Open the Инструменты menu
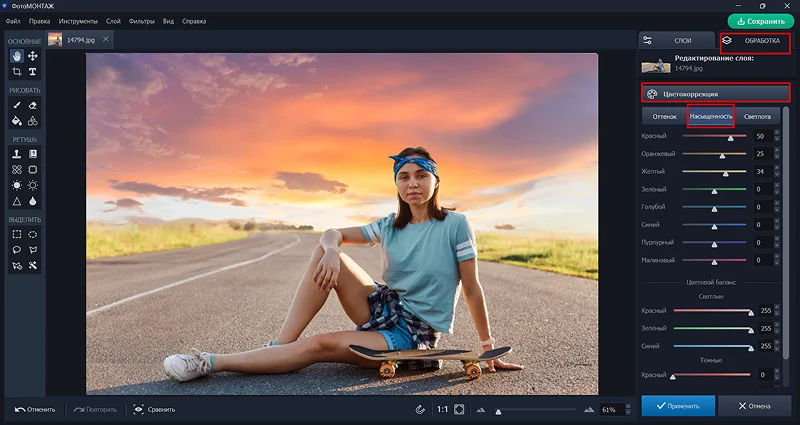Viewport: 800px width, 425px height. click(x=78, y=21)
